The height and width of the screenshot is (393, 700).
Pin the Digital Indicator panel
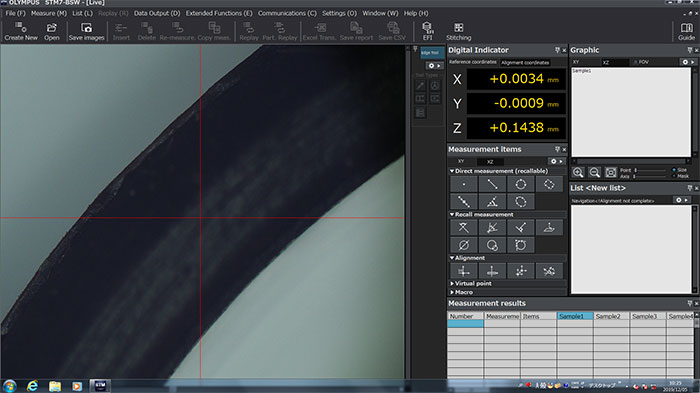557,50
